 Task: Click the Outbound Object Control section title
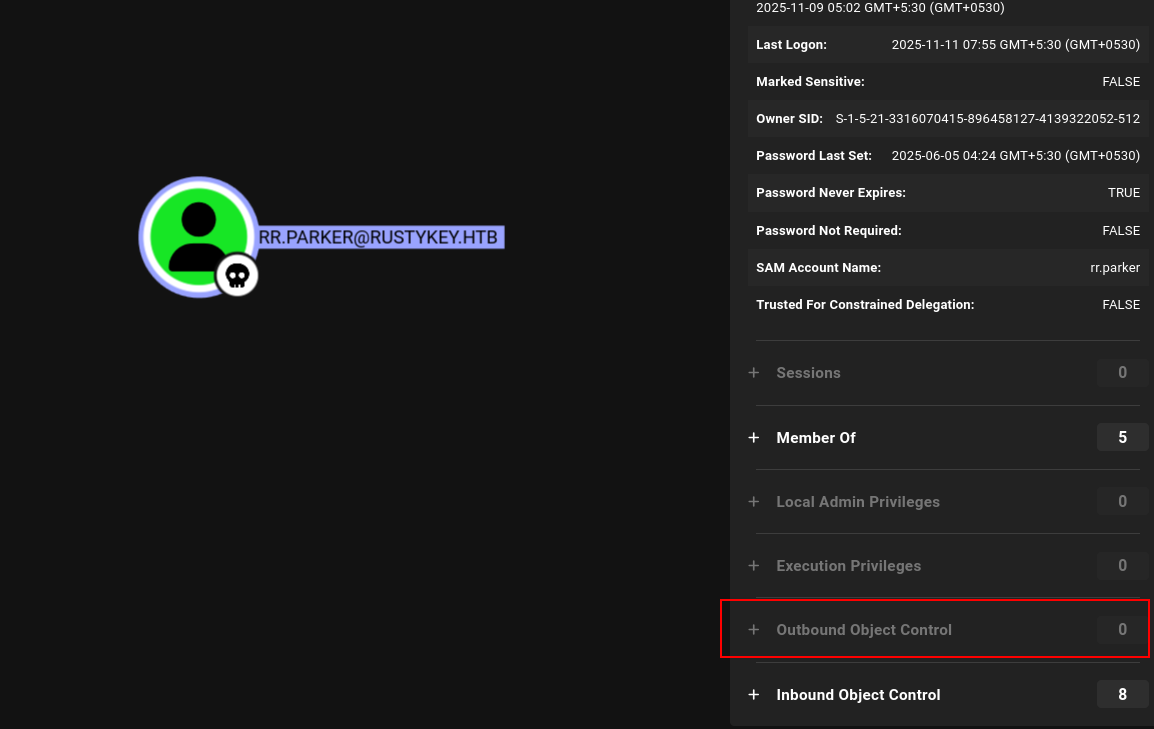(864, 630)
